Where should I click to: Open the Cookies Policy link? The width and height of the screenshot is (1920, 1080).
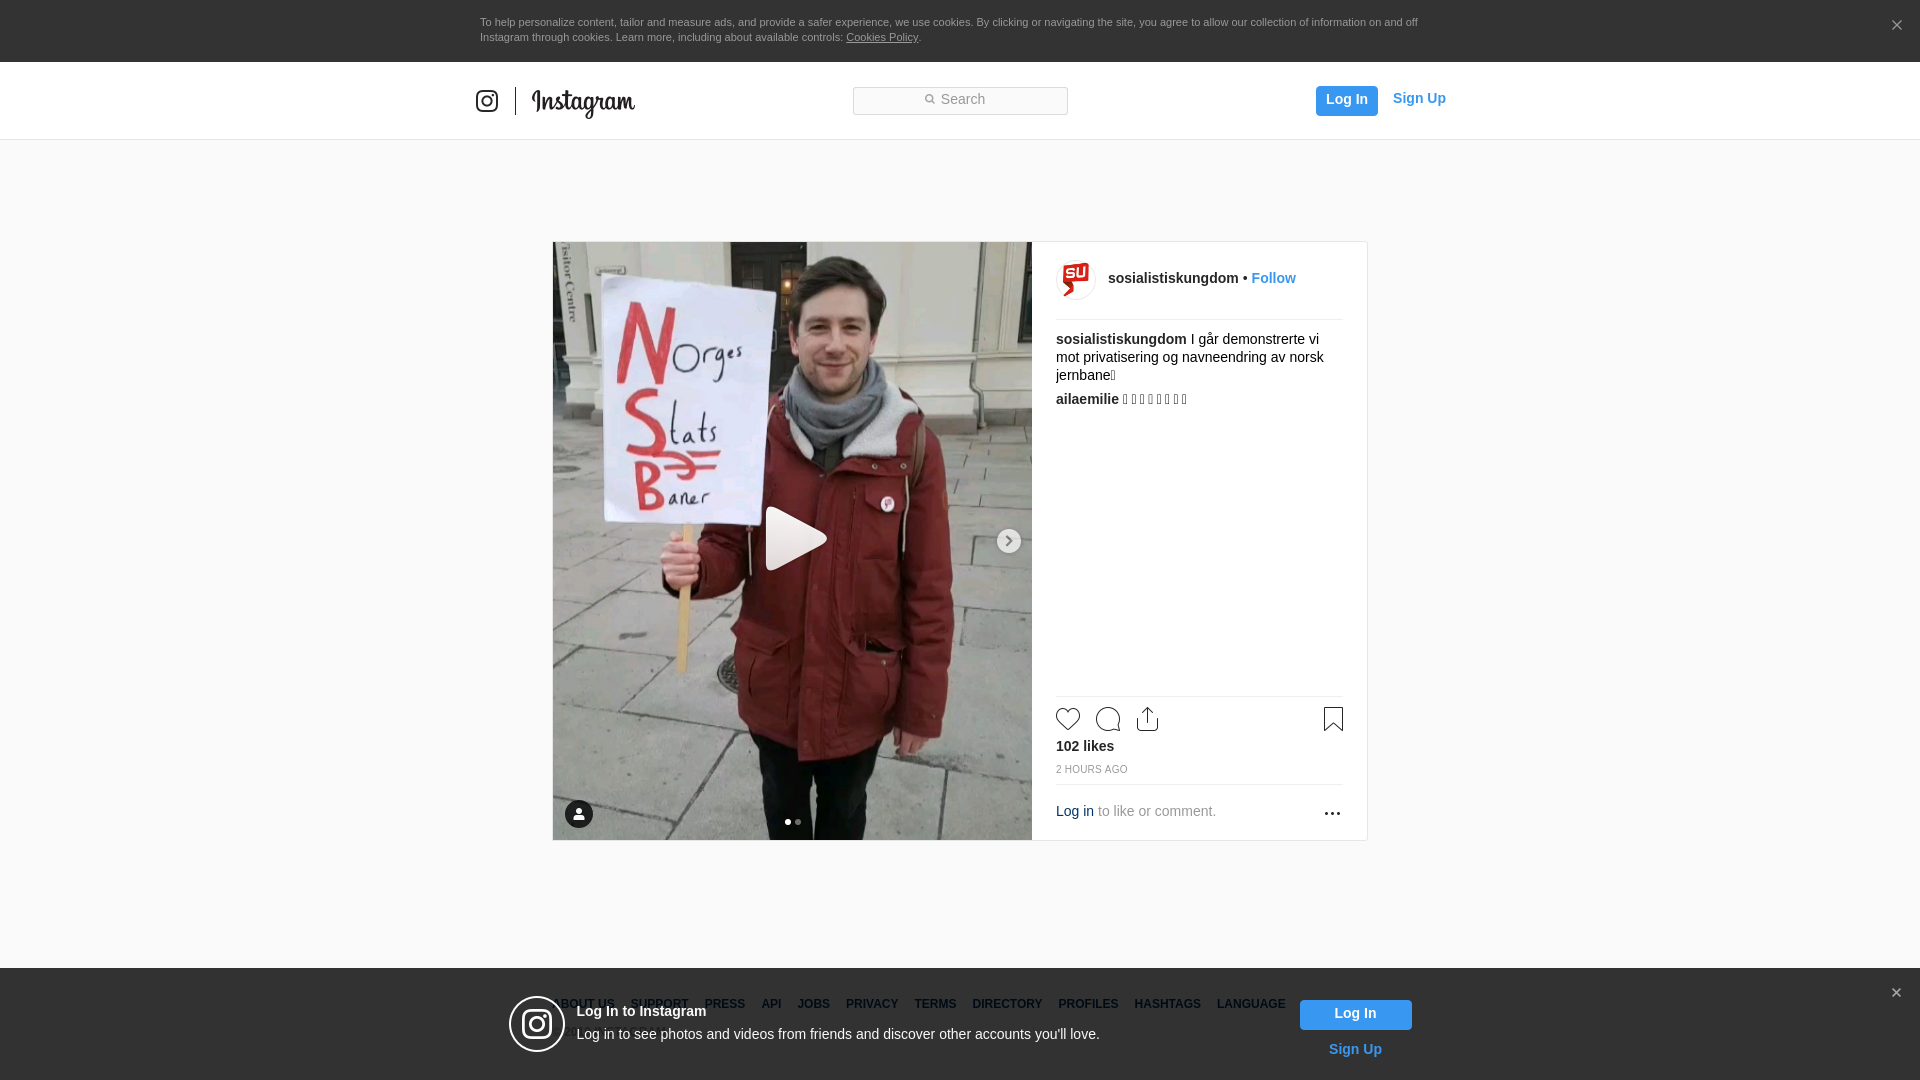pyautogui.click(x=882, y=37)
